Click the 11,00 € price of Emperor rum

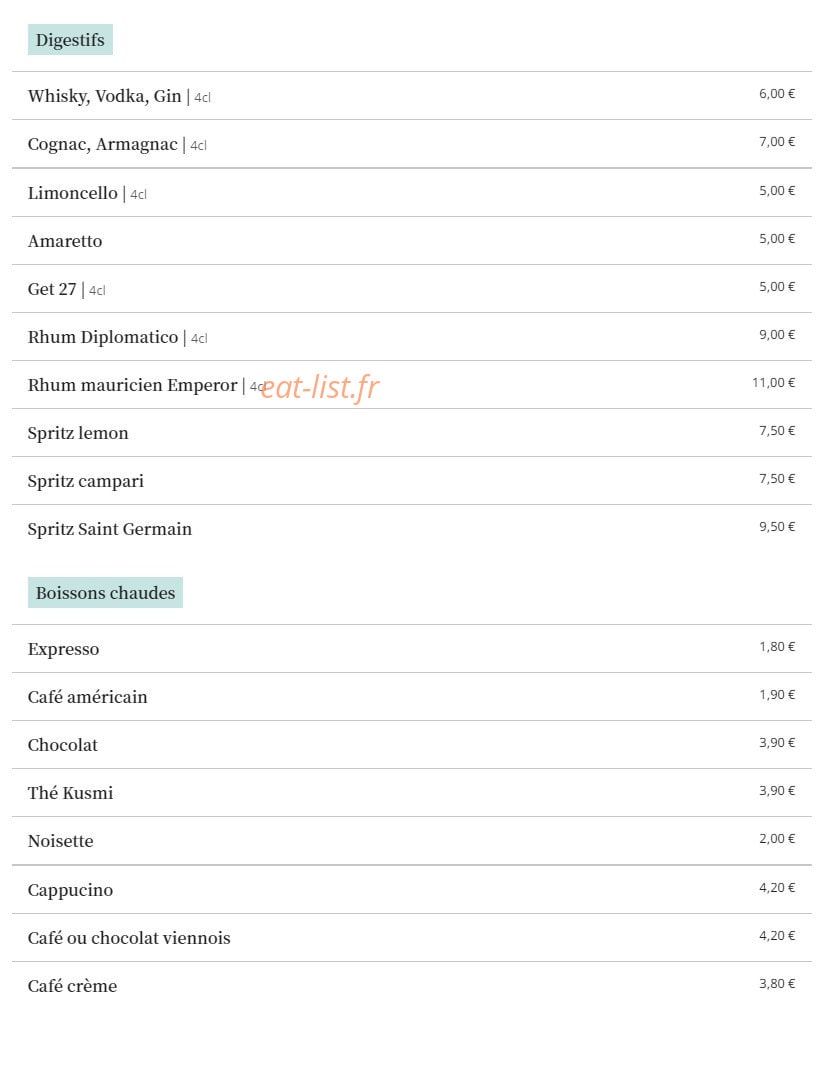tap(773, 383)
